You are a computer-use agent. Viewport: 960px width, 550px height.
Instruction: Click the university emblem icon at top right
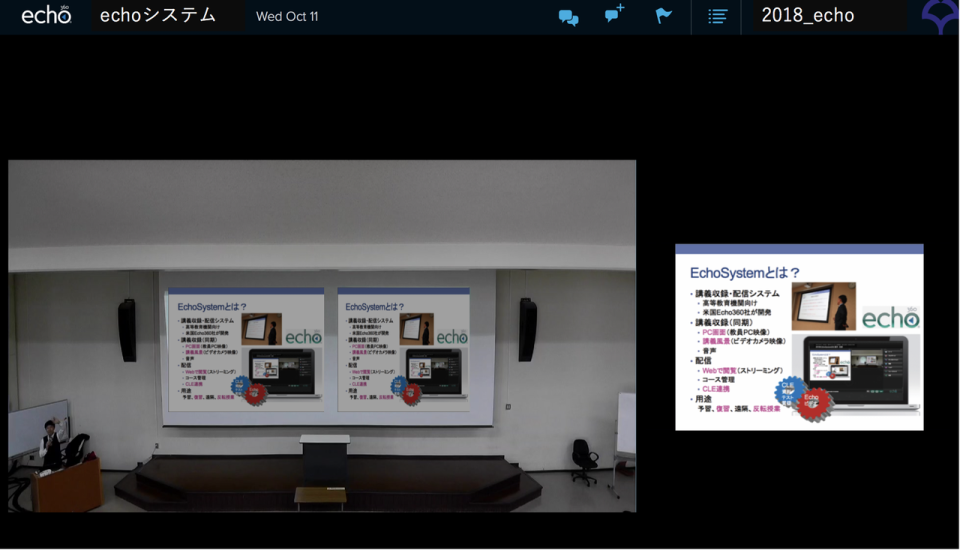(940, 17)
